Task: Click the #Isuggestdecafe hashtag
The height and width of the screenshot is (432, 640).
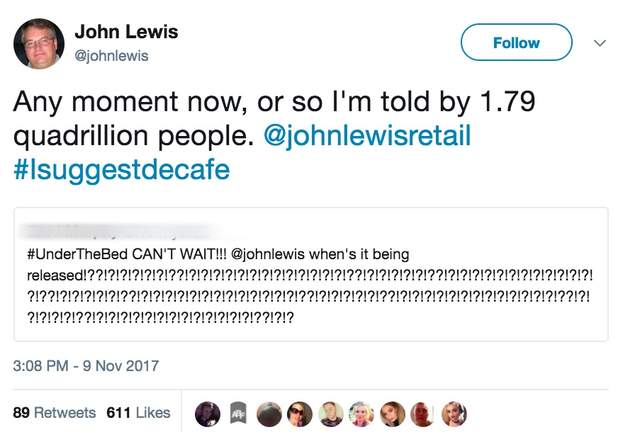Action: [121, 169]
